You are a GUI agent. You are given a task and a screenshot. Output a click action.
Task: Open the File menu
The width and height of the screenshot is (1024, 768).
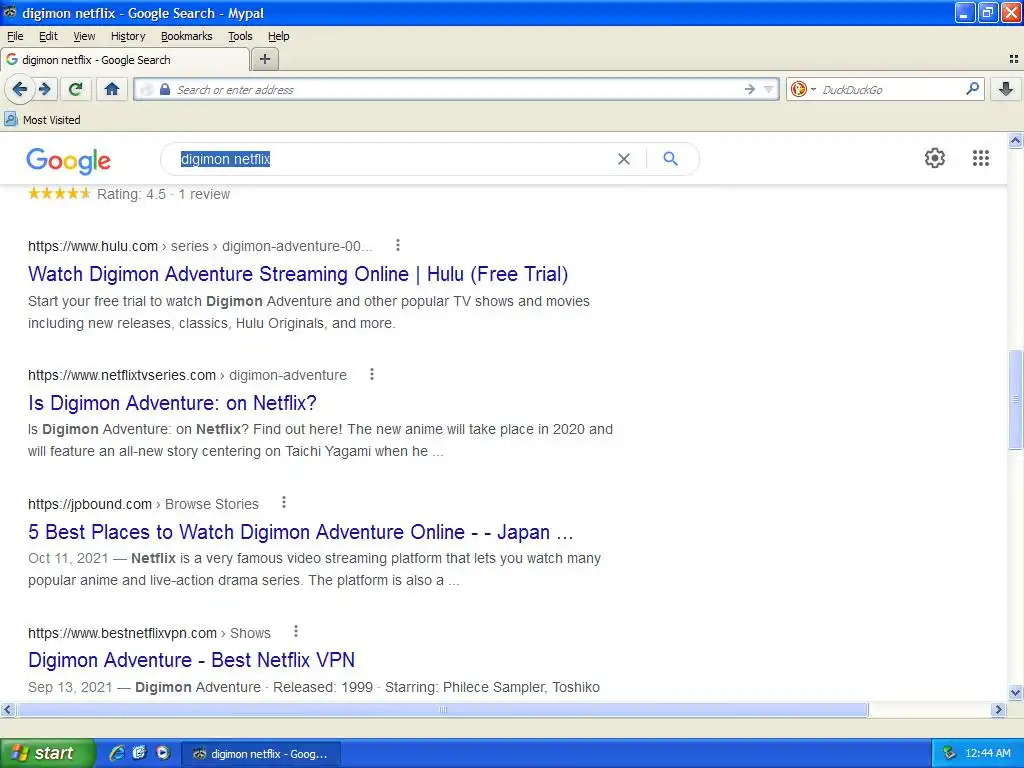(15, 36)
